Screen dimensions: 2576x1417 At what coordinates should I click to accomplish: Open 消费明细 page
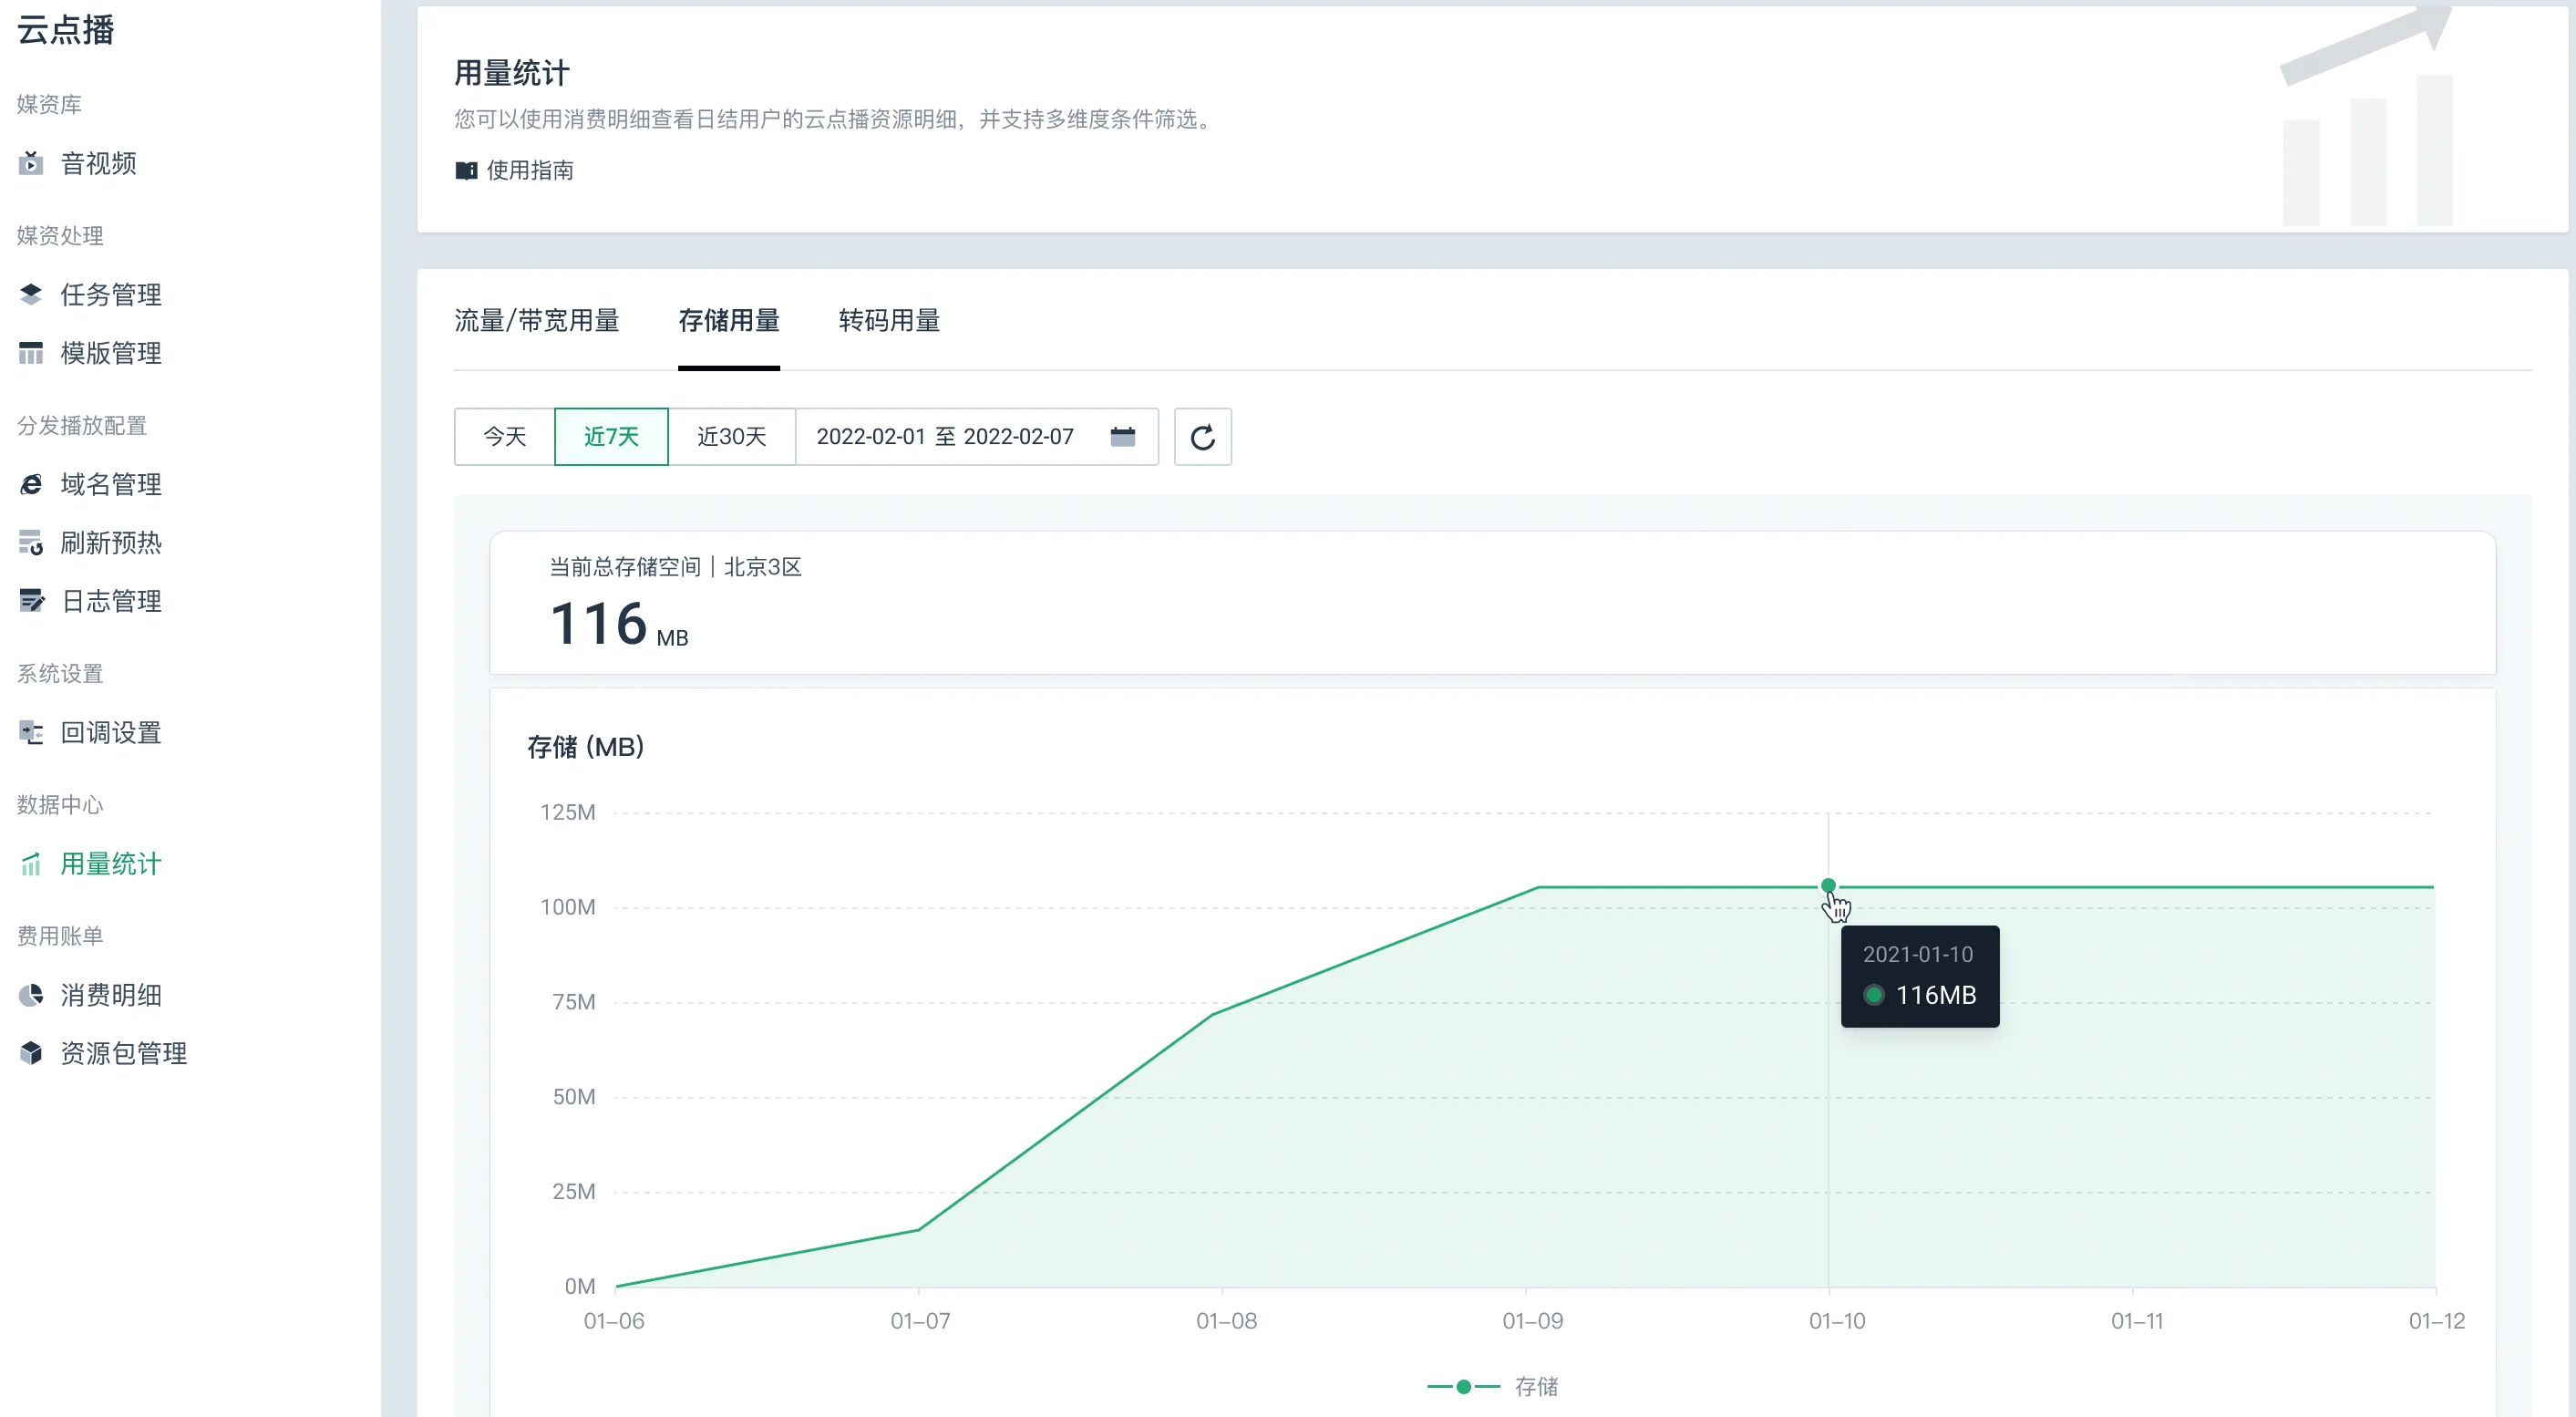(x=111, y=995)
